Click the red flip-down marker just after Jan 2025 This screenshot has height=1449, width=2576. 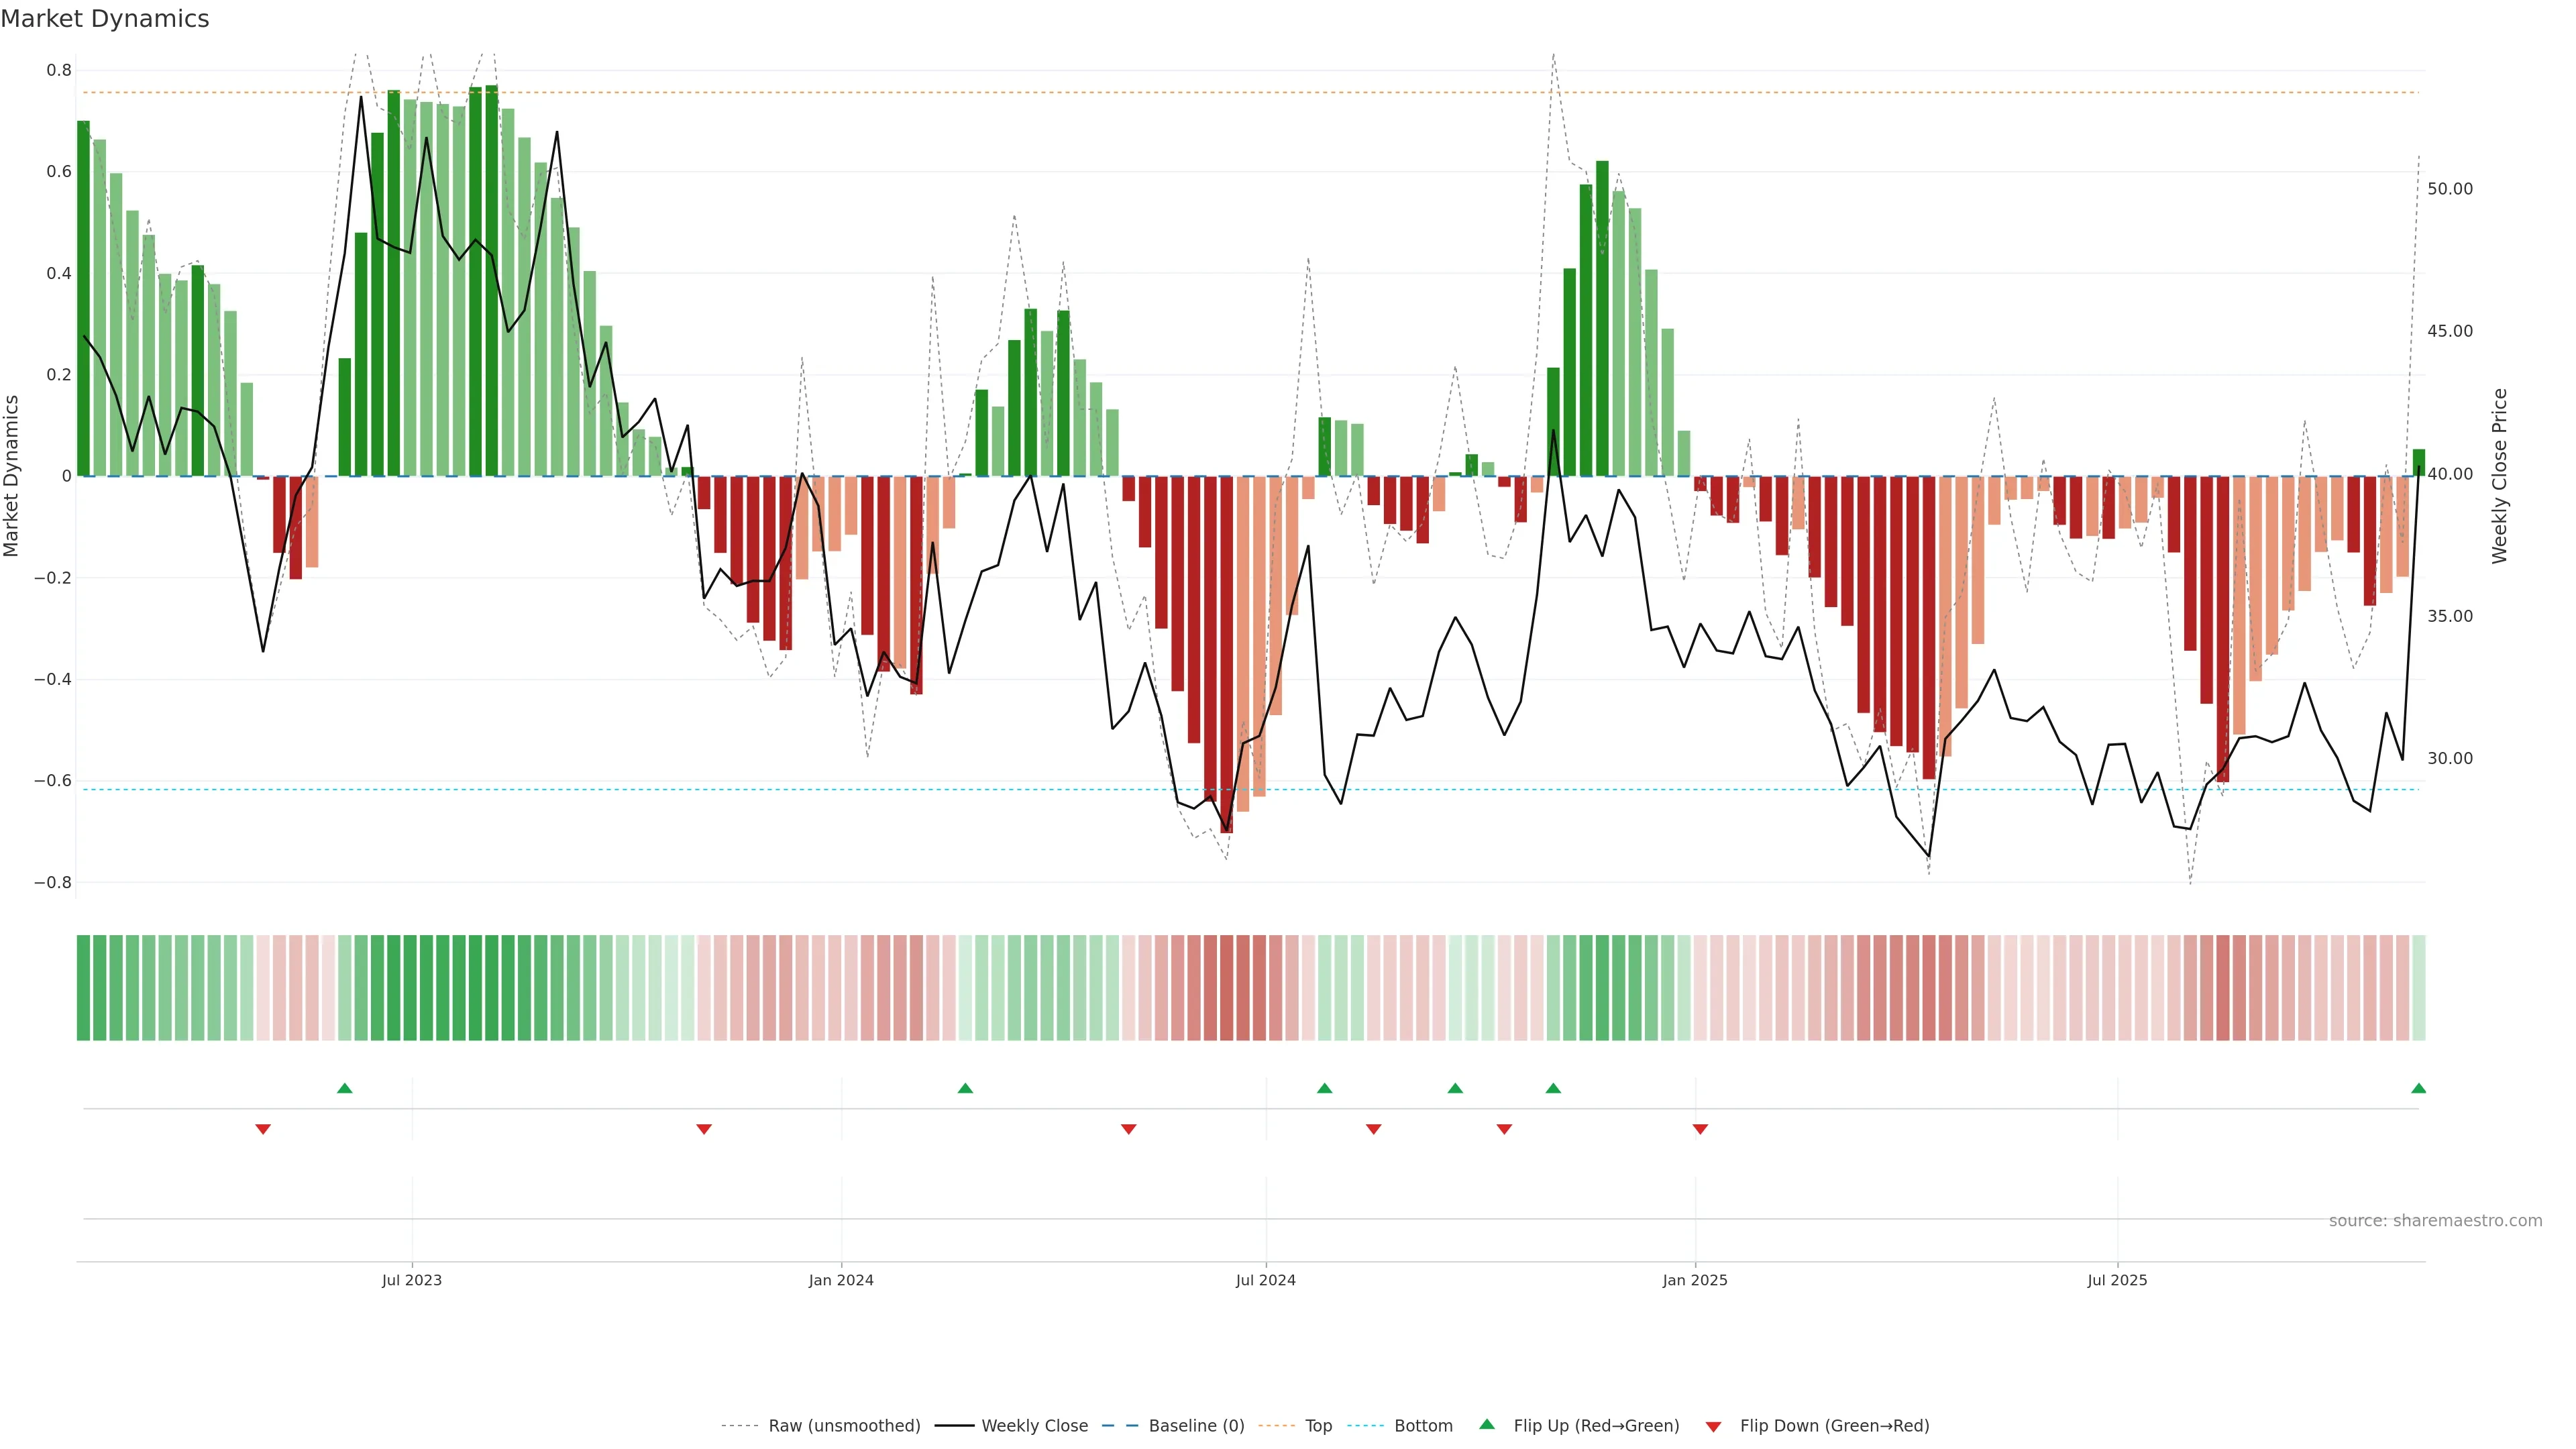coord(1700,1129)
